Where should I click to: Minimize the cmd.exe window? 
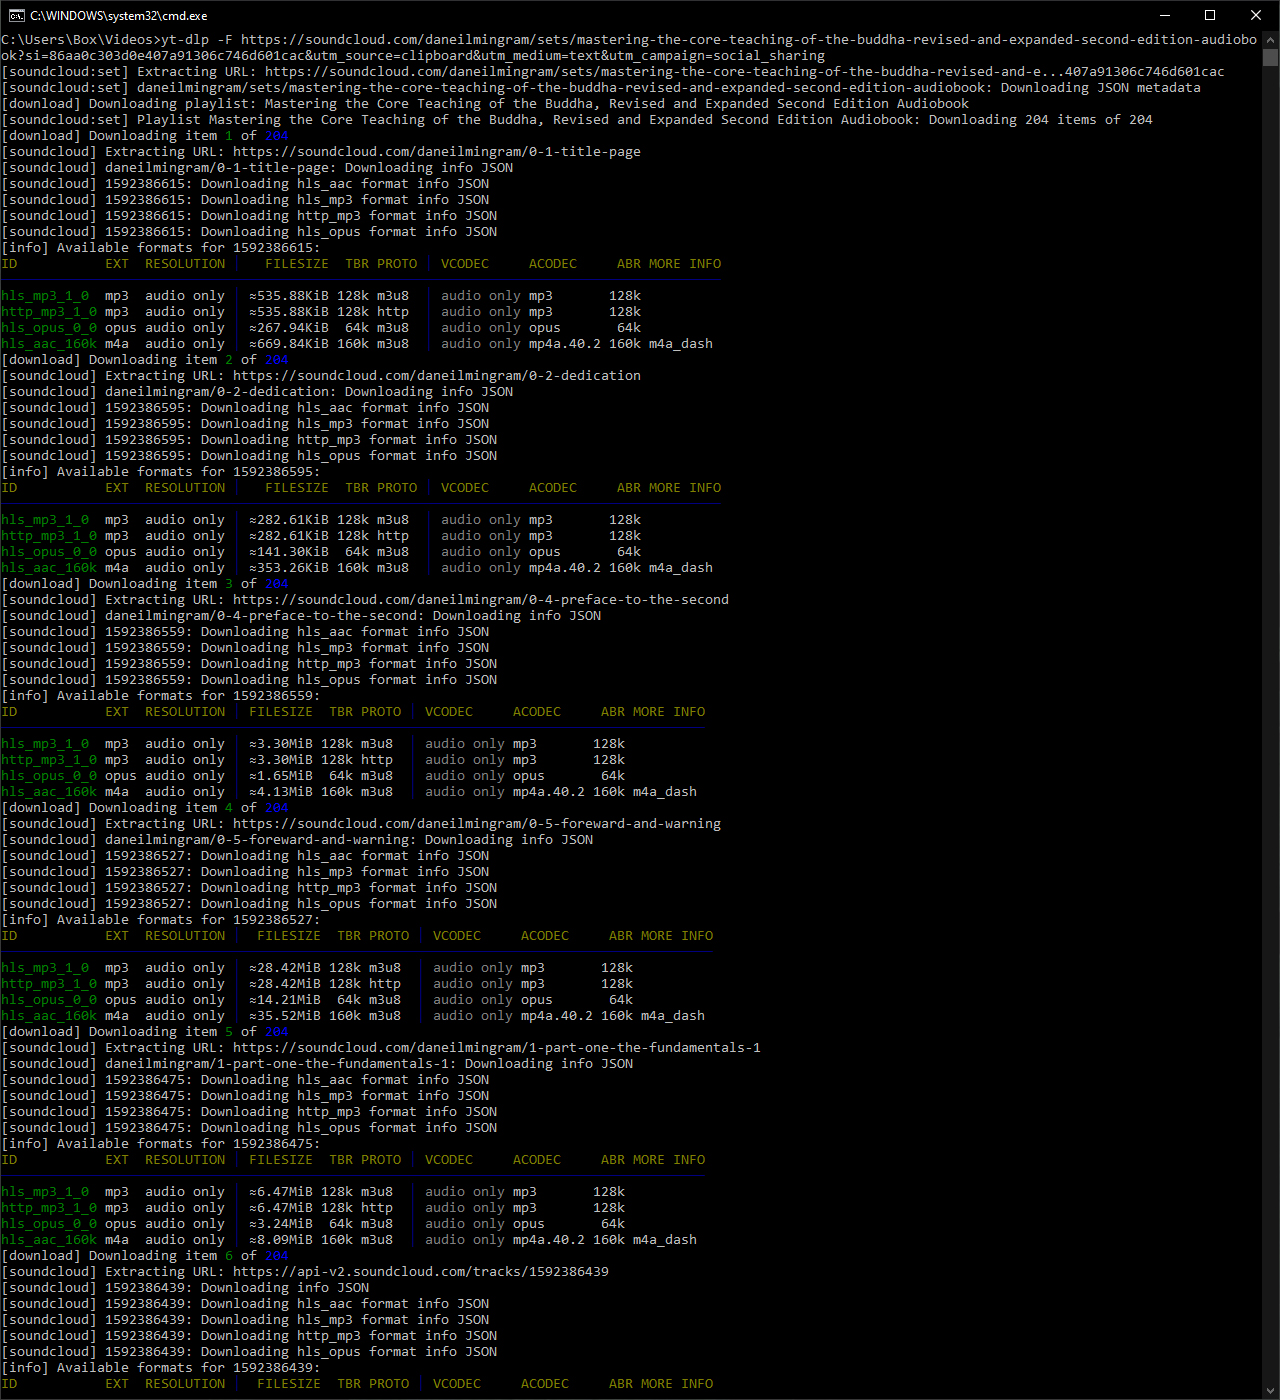[1164, 15]
